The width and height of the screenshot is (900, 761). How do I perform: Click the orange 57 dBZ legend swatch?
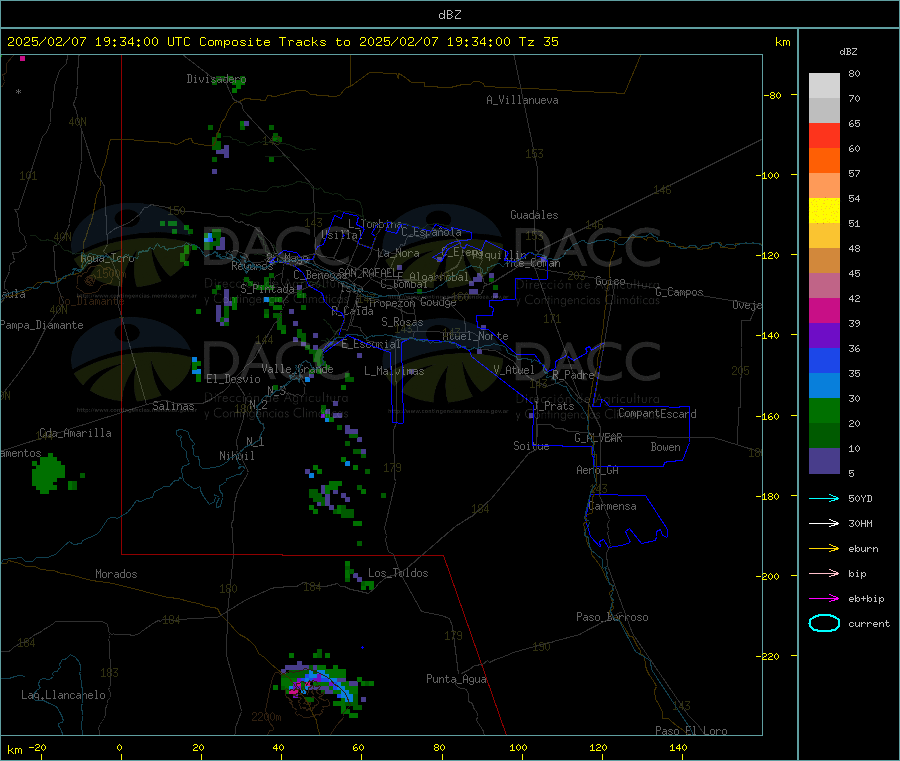click(824, 161)
